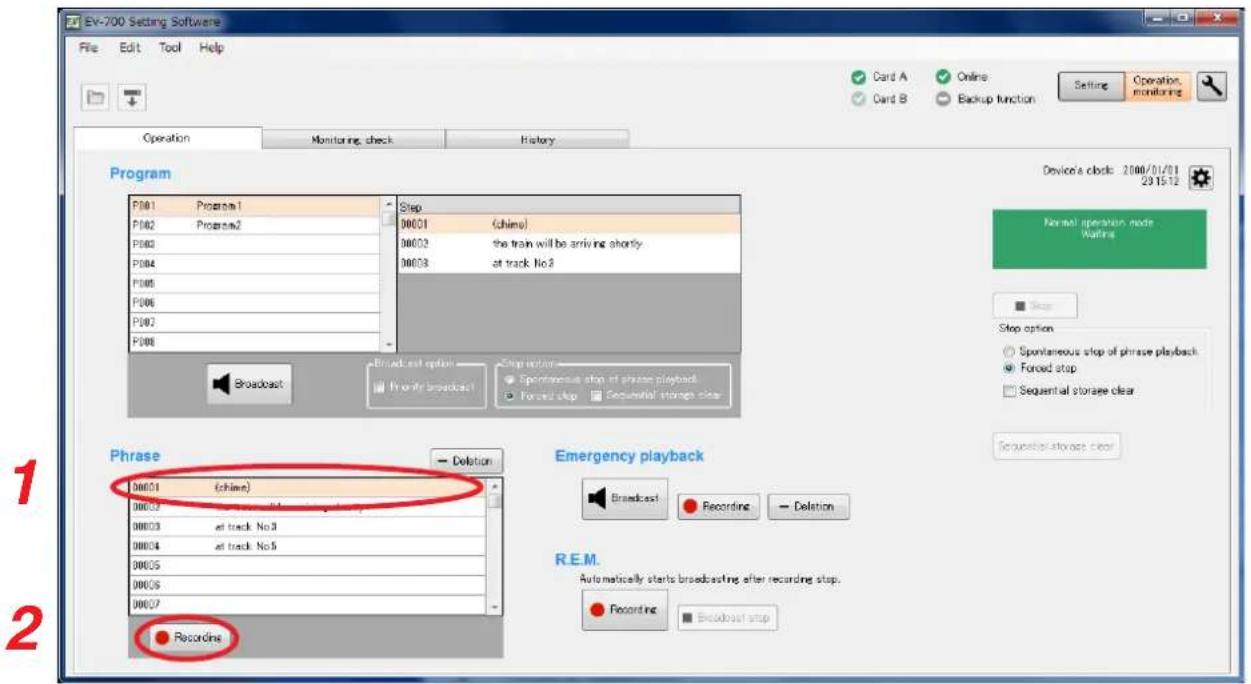Click the Step column header
This screenshot has width=1251, height=684.
(569, 206)
